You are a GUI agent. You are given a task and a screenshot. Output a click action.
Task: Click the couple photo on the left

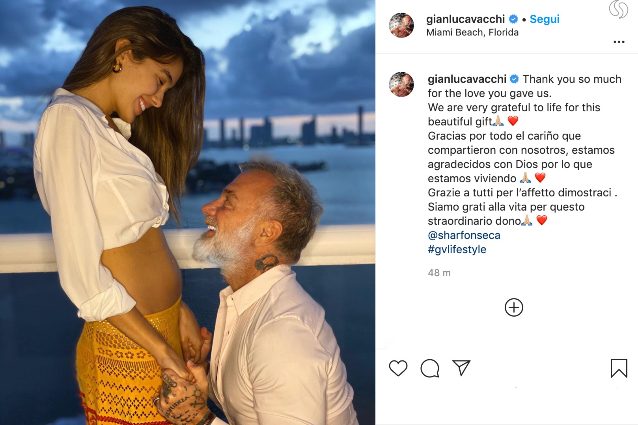pyautogui.click(x=187, y=212)
